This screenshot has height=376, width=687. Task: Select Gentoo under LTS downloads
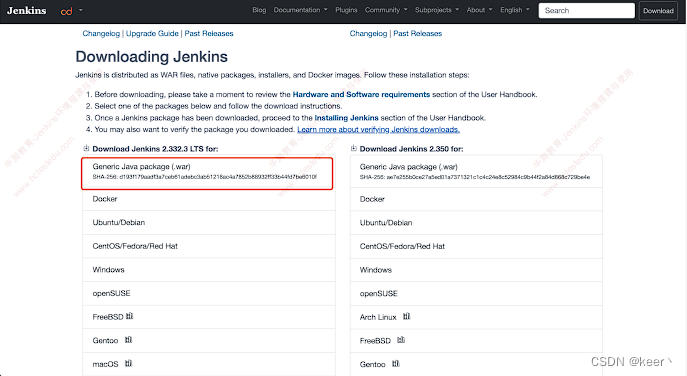(209, 341)
